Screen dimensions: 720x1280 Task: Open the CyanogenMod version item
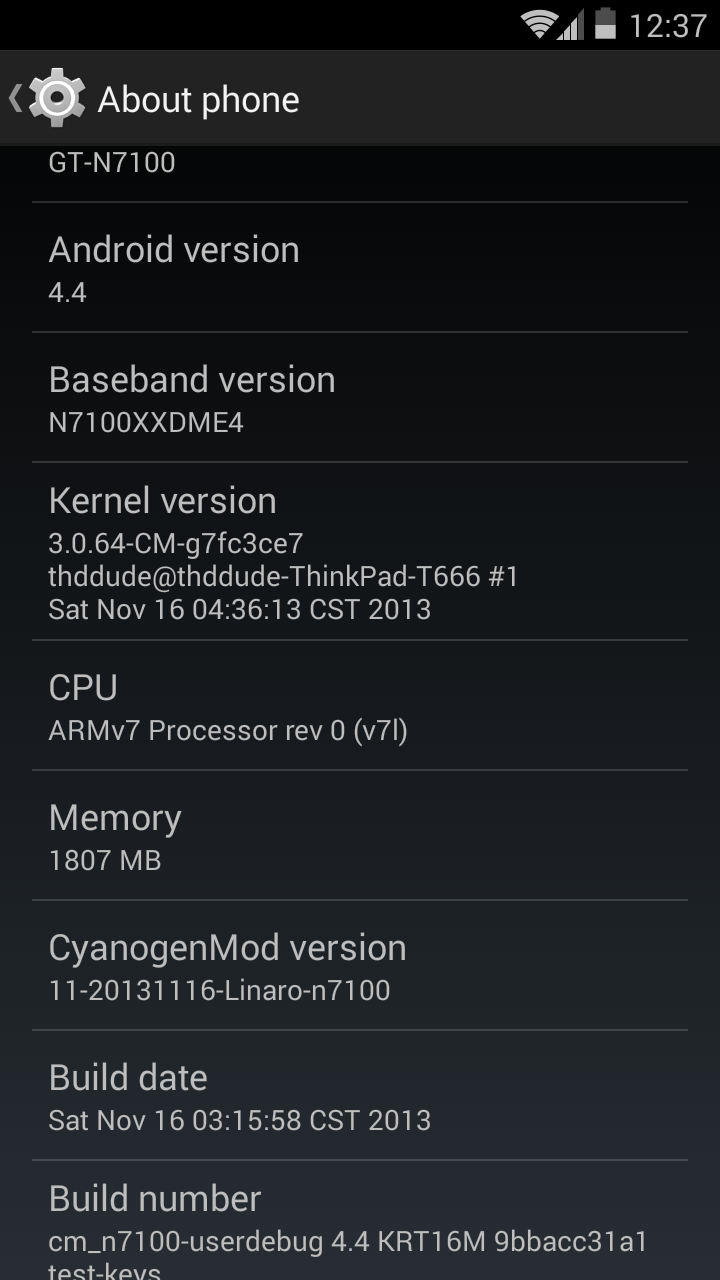360,965
